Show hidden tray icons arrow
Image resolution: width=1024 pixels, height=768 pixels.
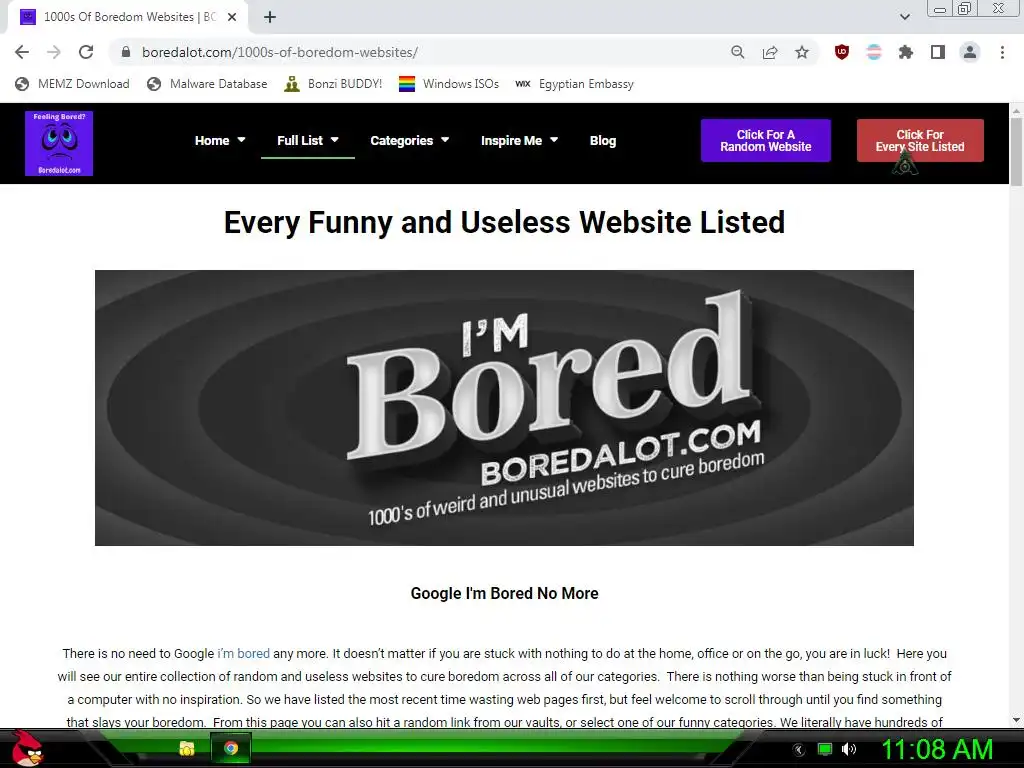[x=799, y=750]
